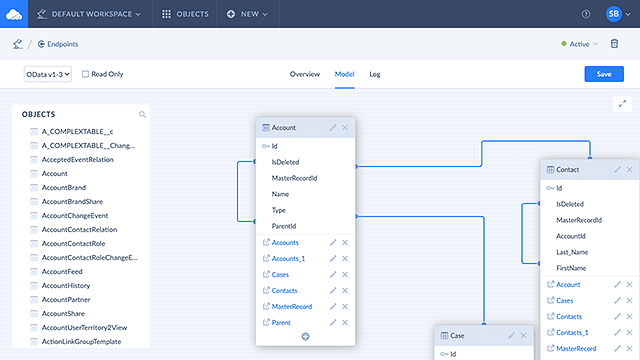Remove the Parent navigation property
The width and height of the screenshot is (640, 360).
[x=345, y=322]
